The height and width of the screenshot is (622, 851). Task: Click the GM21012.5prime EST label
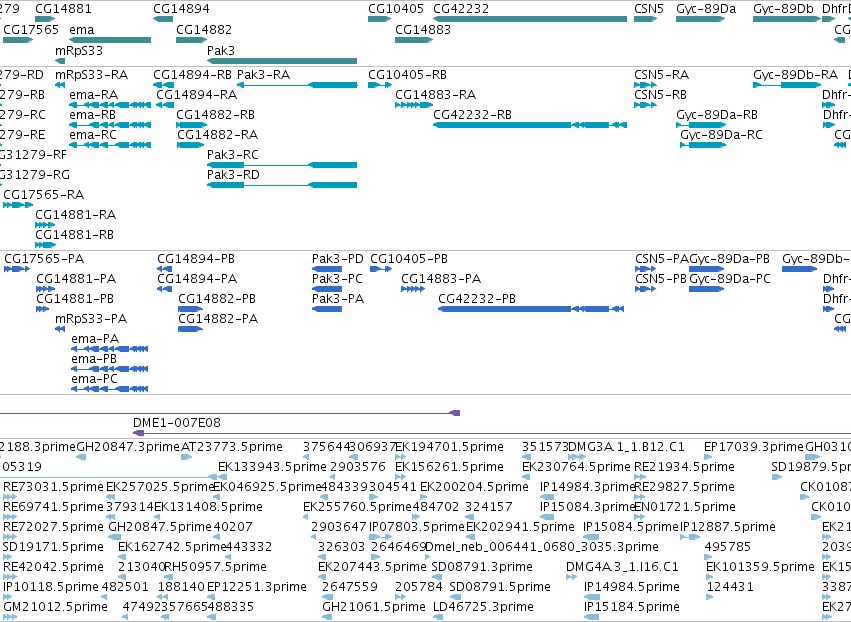55,607
